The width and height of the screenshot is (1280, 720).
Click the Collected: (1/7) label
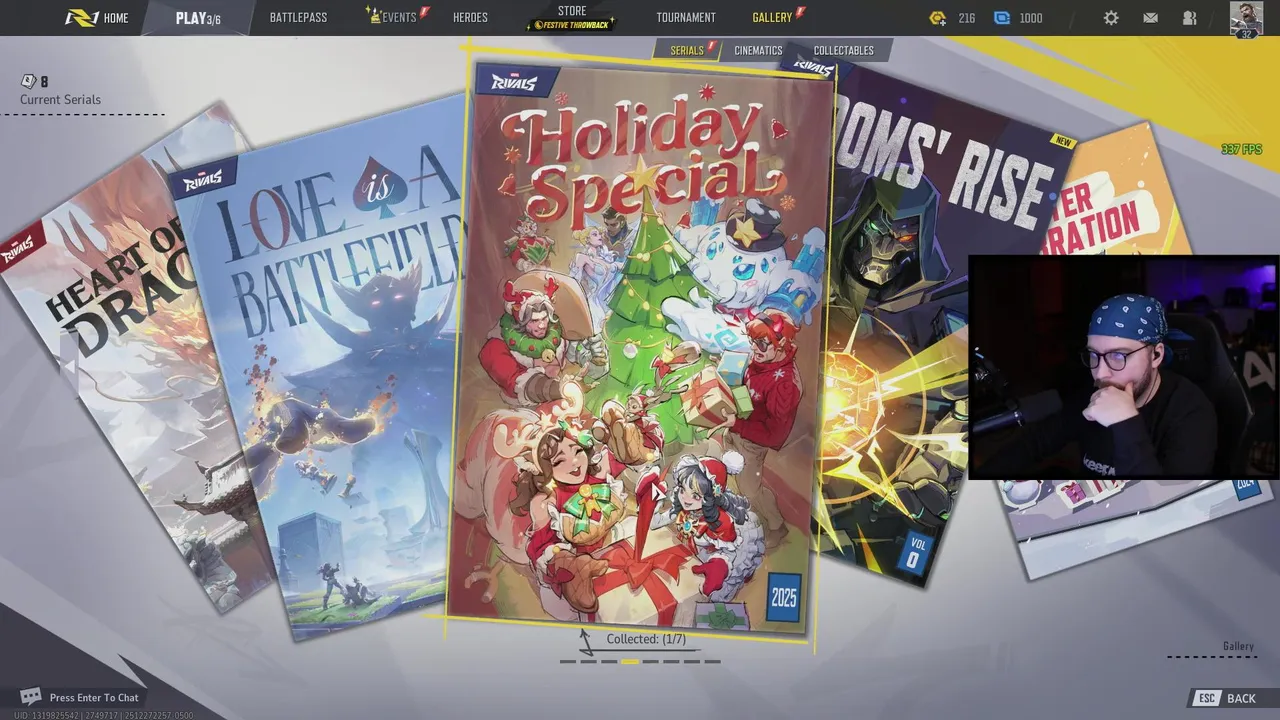coord(646,639)
